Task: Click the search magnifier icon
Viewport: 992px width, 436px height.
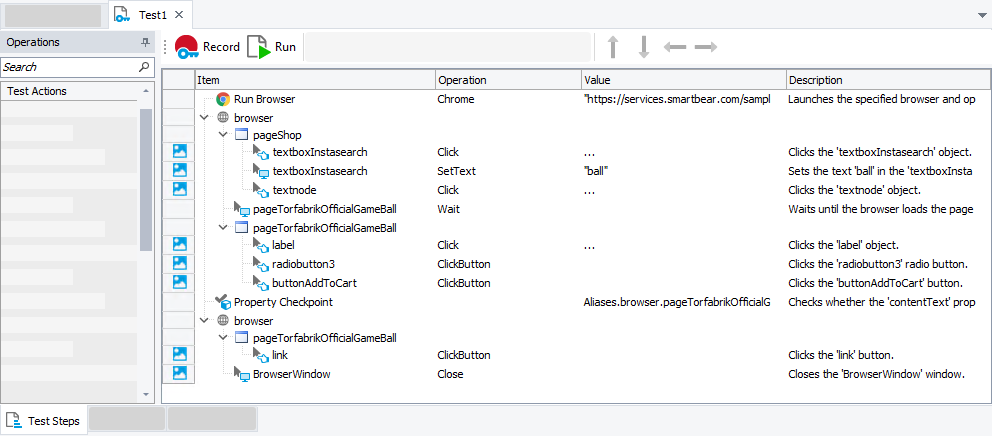Action: [144, 67]
